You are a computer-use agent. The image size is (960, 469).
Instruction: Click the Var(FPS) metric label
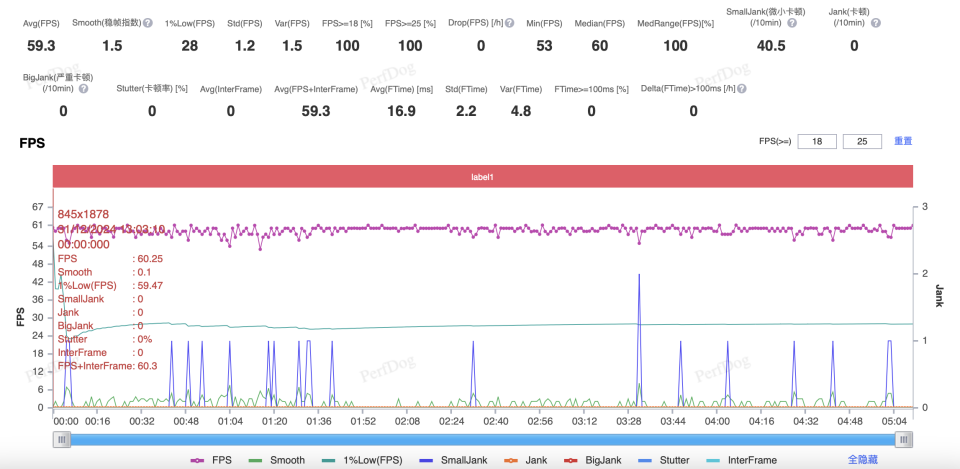pyautogui.click(x=293, y=24)
